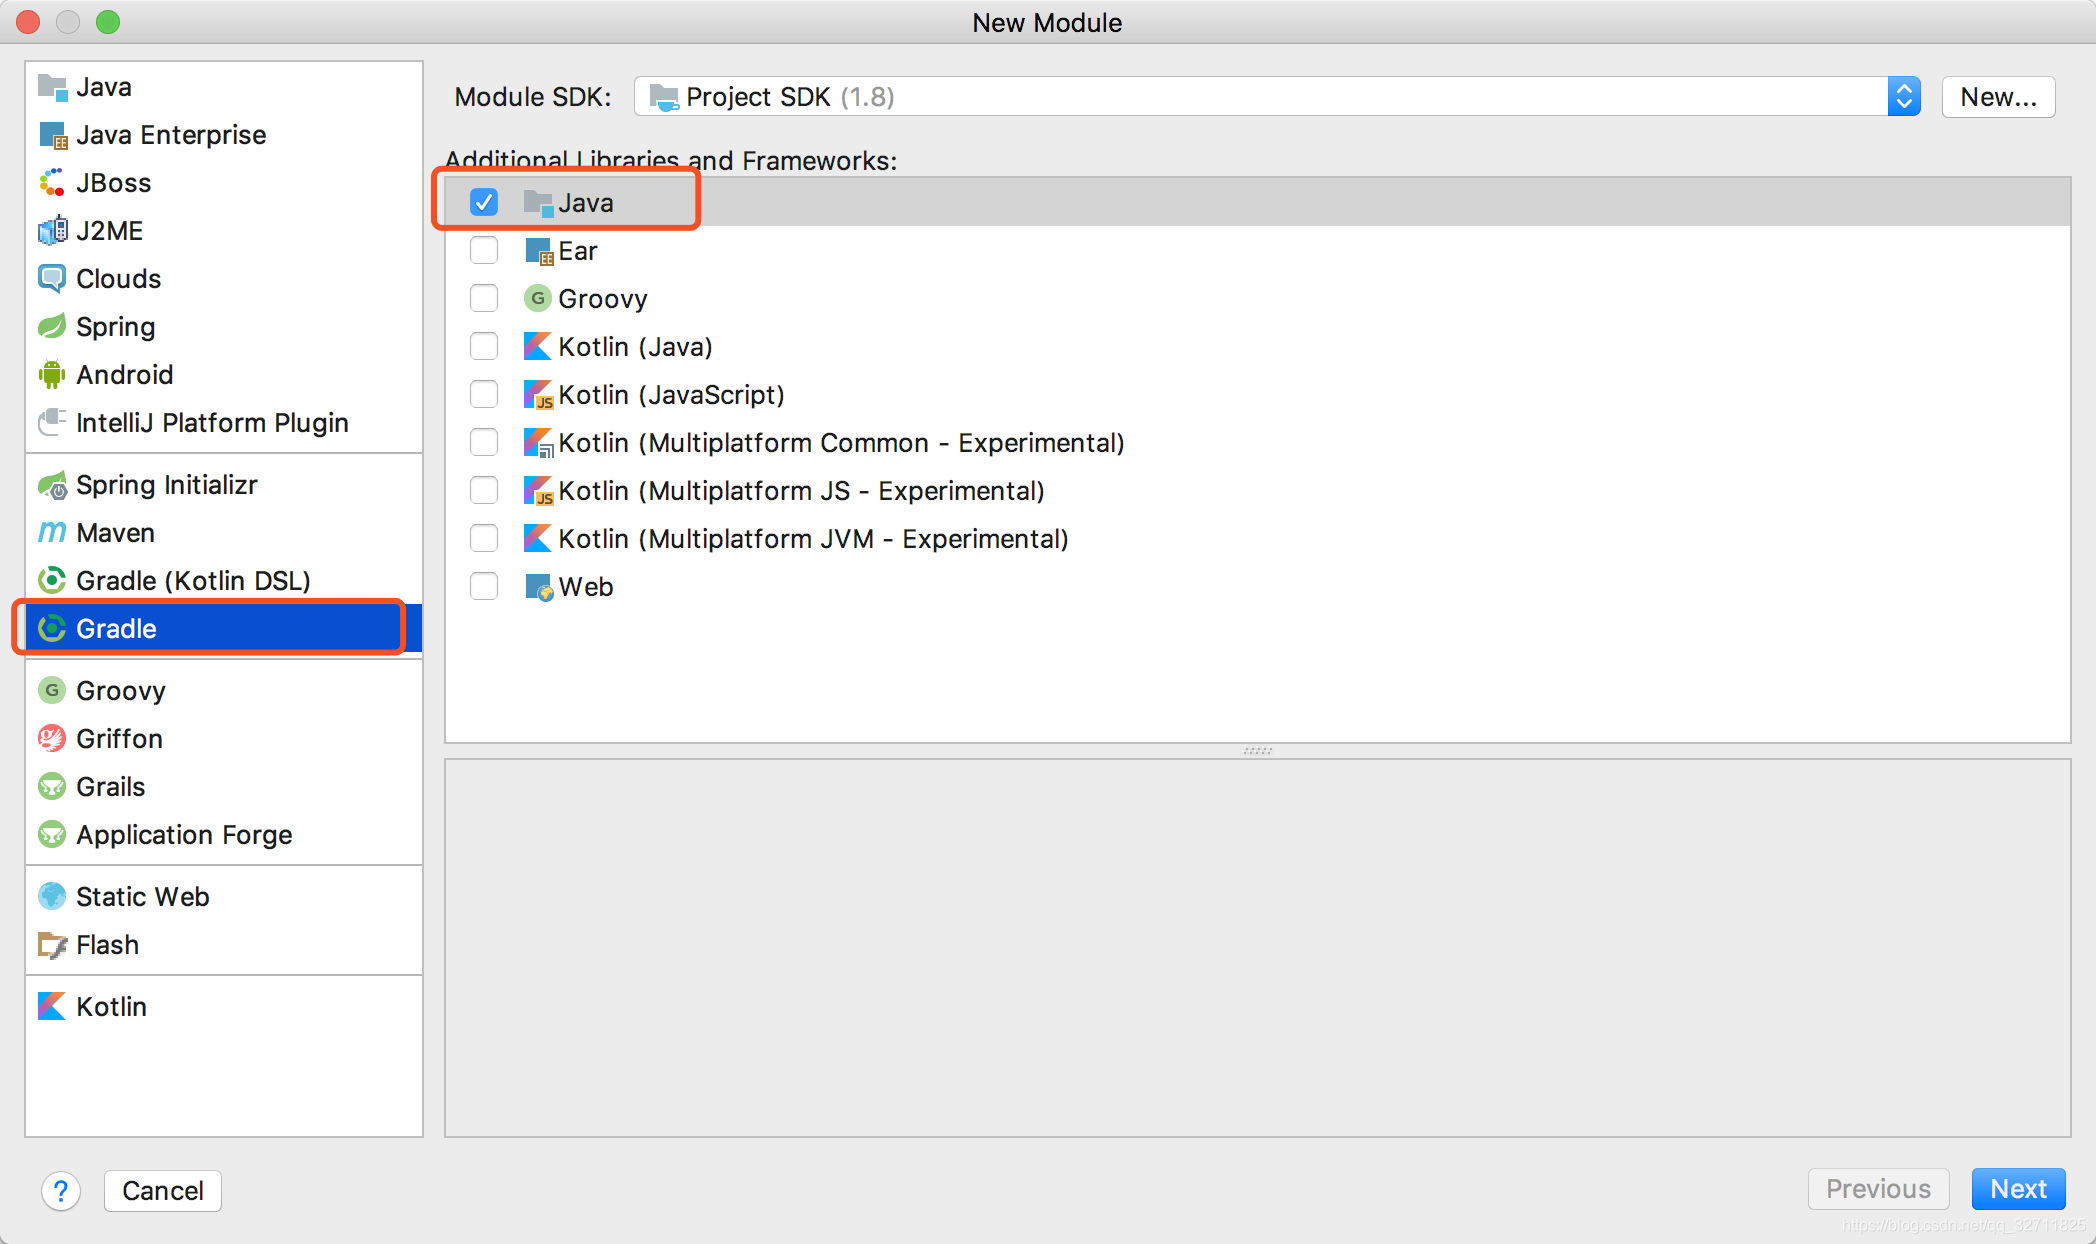Click the Next button
The width and height of the screenshot is (2096, 1244).
2018,1189
